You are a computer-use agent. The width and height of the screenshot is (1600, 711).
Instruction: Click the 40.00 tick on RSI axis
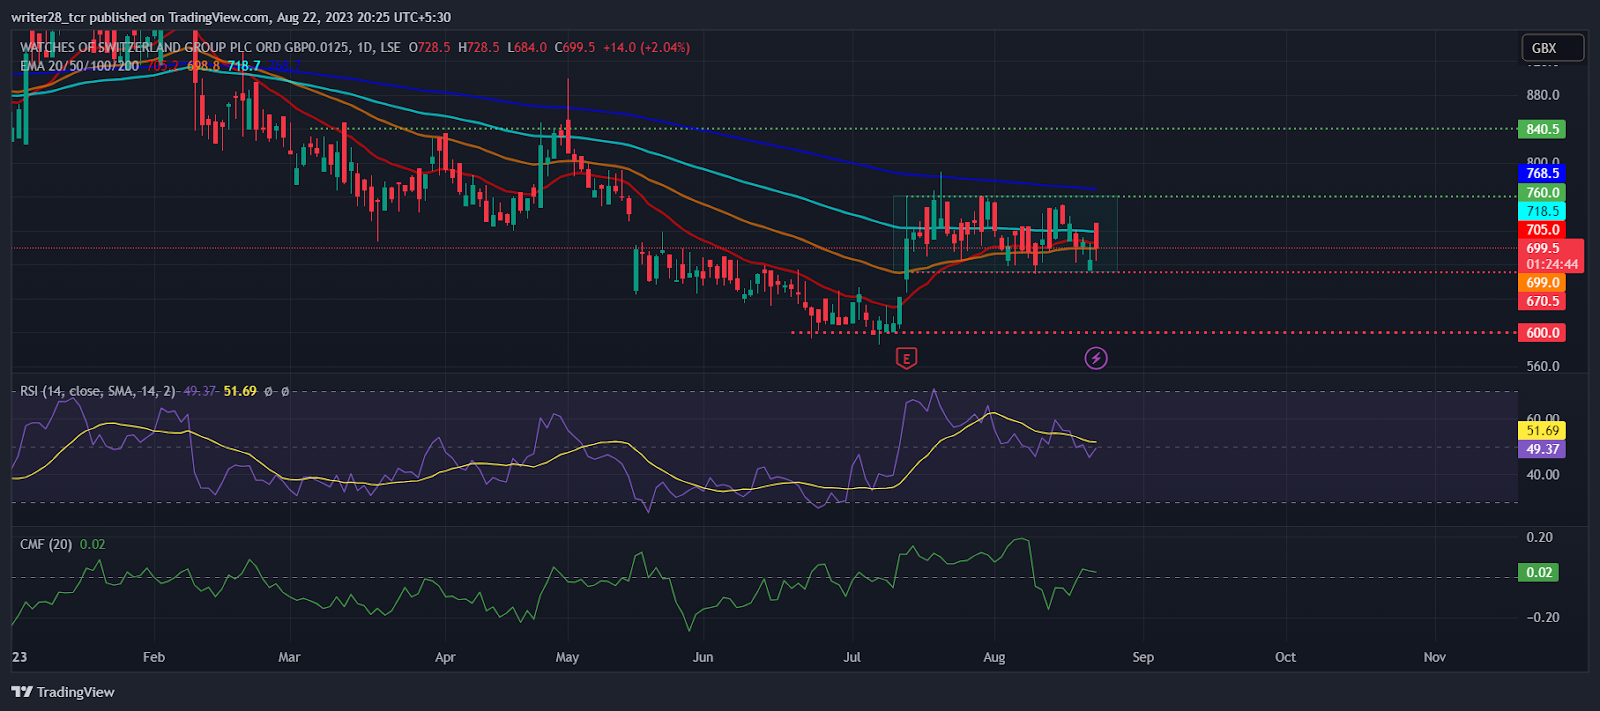pyautogui.click(x=1543, y=475)
